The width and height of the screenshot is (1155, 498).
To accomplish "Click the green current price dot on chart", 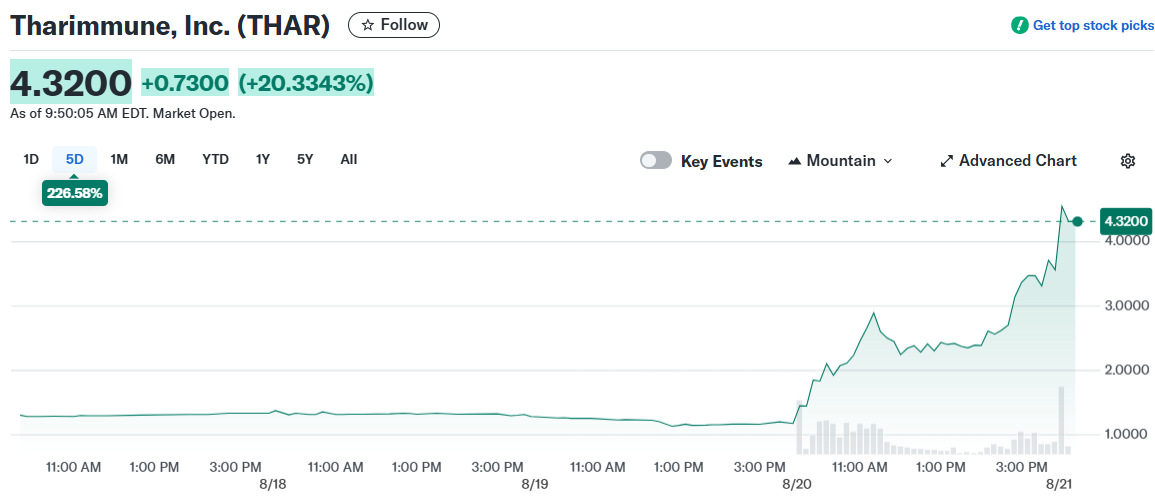I will 1078,221.
